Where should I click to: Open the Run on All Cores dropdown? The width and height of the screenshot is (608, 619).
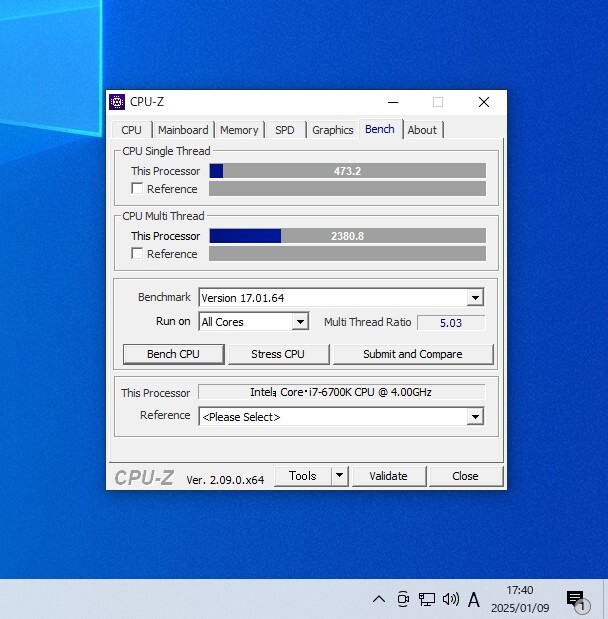(300, 322)
